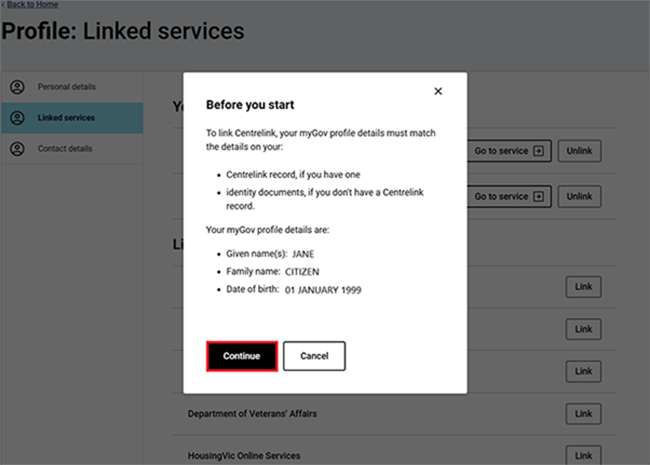Click the second Link button from top
650x465 pixels.
(584, 329)
